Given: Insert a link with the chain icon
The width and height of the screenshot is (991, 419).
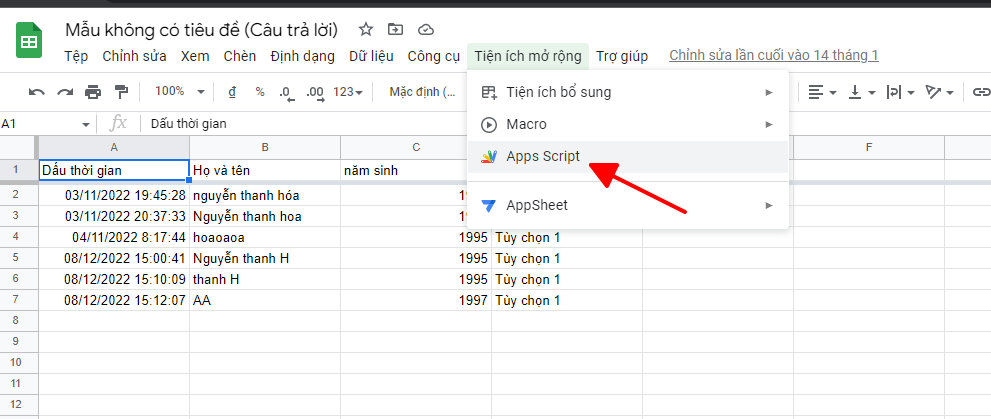Looking at the screenshot, I should pyautogui.click(x=980, y=92).
